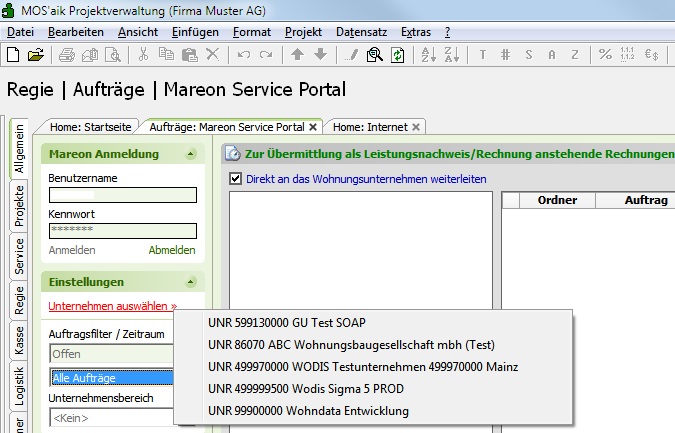Select the Logistik vertical sidebar tab
The image size is (675, 433).
[x=19, y=386]
